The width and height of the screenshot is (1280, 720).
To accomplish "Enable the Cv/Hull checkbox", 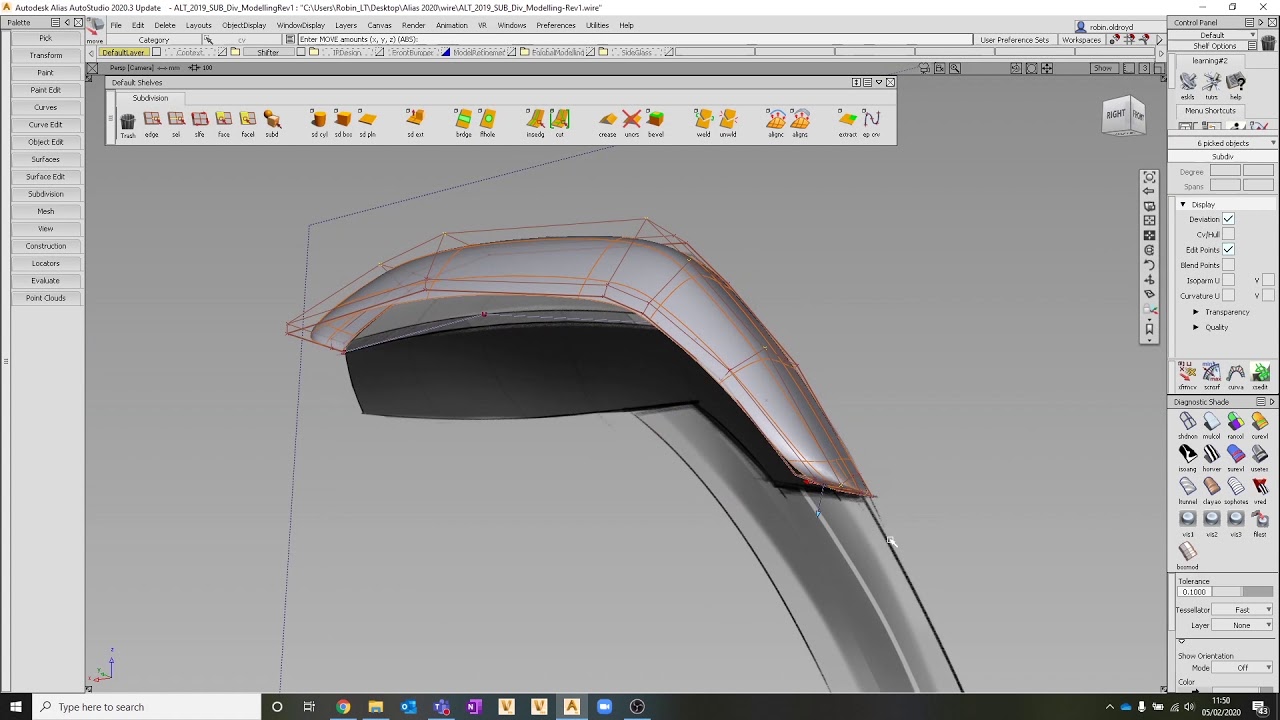I will point(1228,234).
